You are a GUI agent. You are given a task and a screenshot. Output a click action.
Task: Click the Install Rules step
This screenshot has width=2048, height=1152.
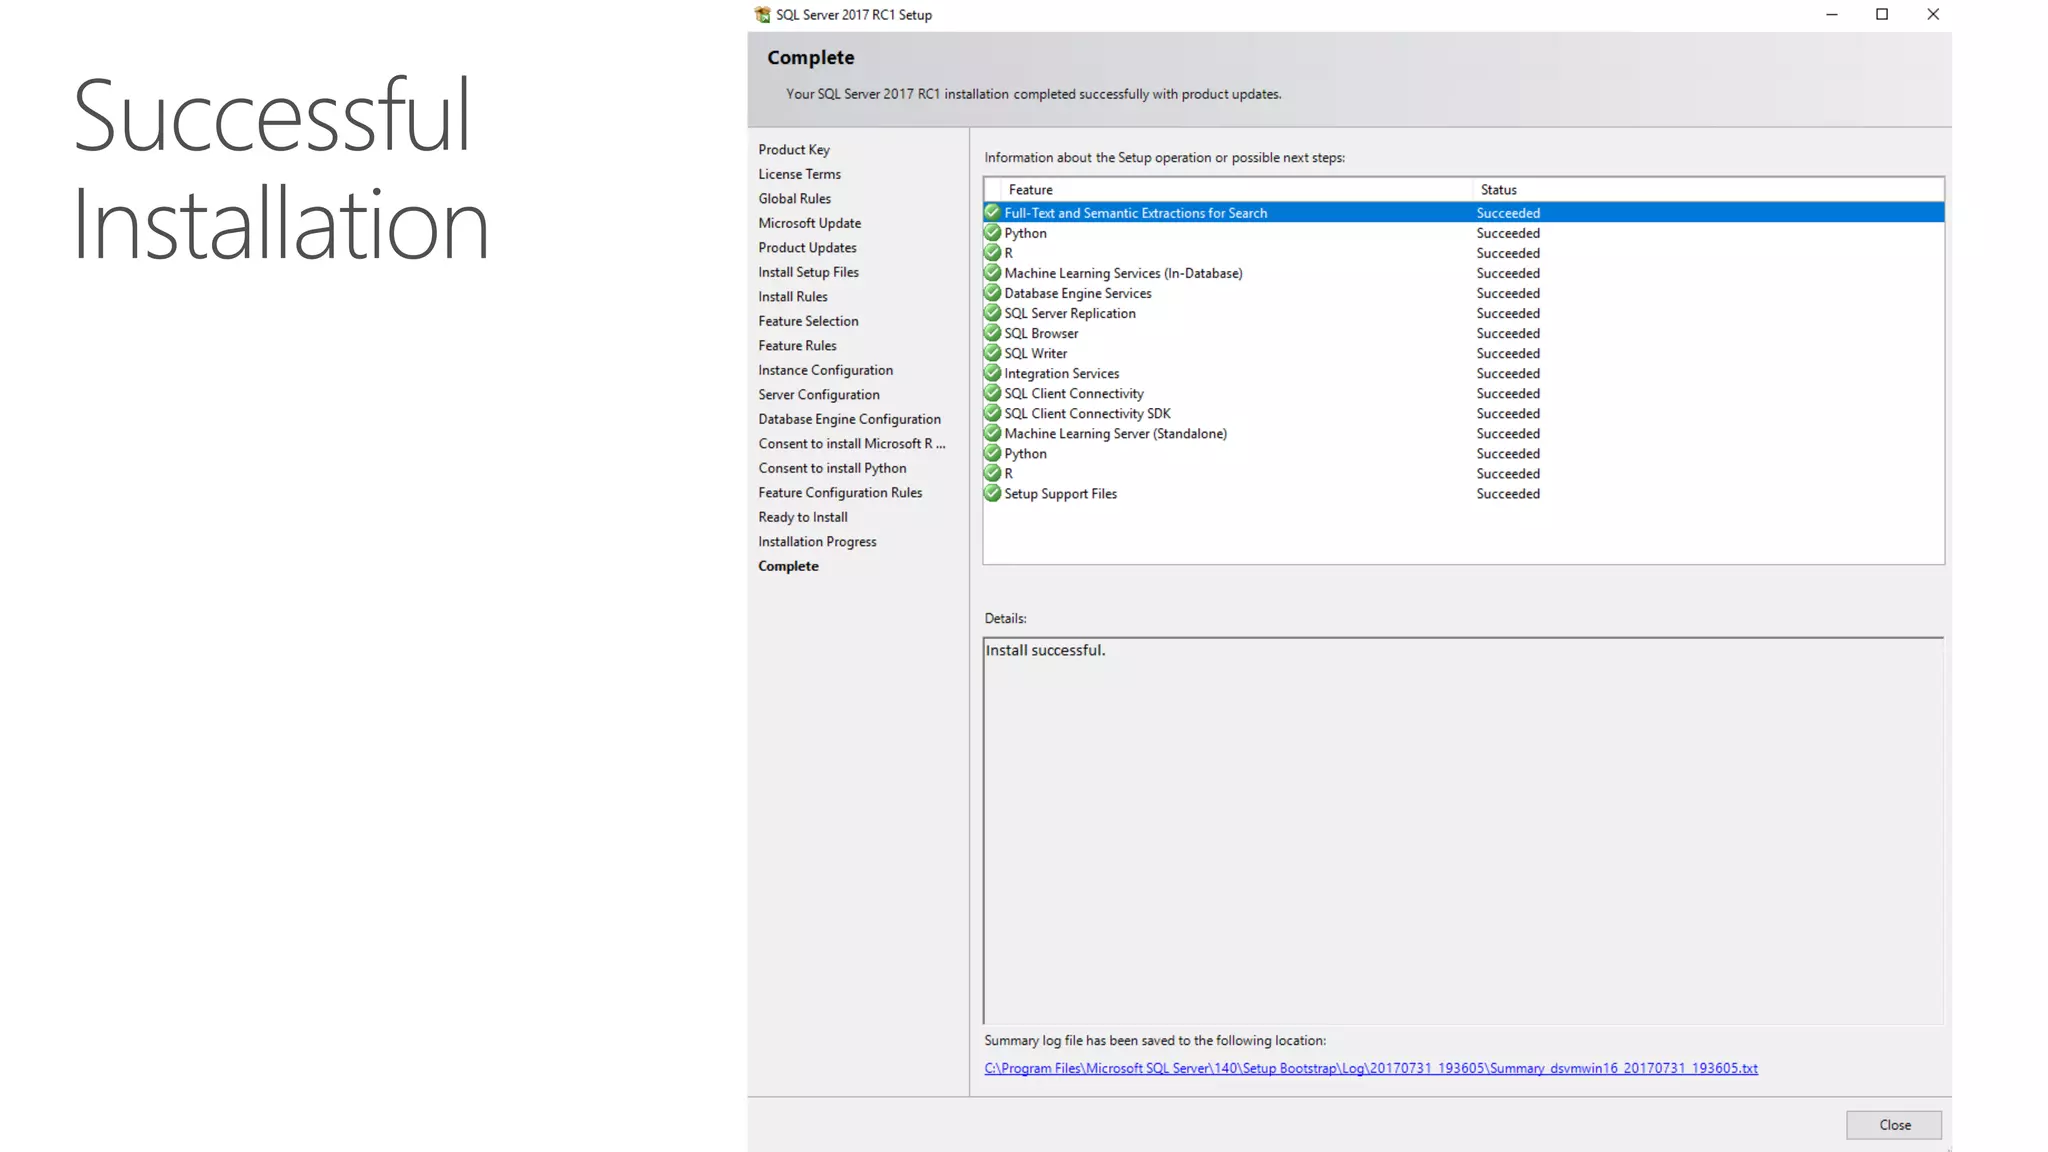click(x=793, y=296)
